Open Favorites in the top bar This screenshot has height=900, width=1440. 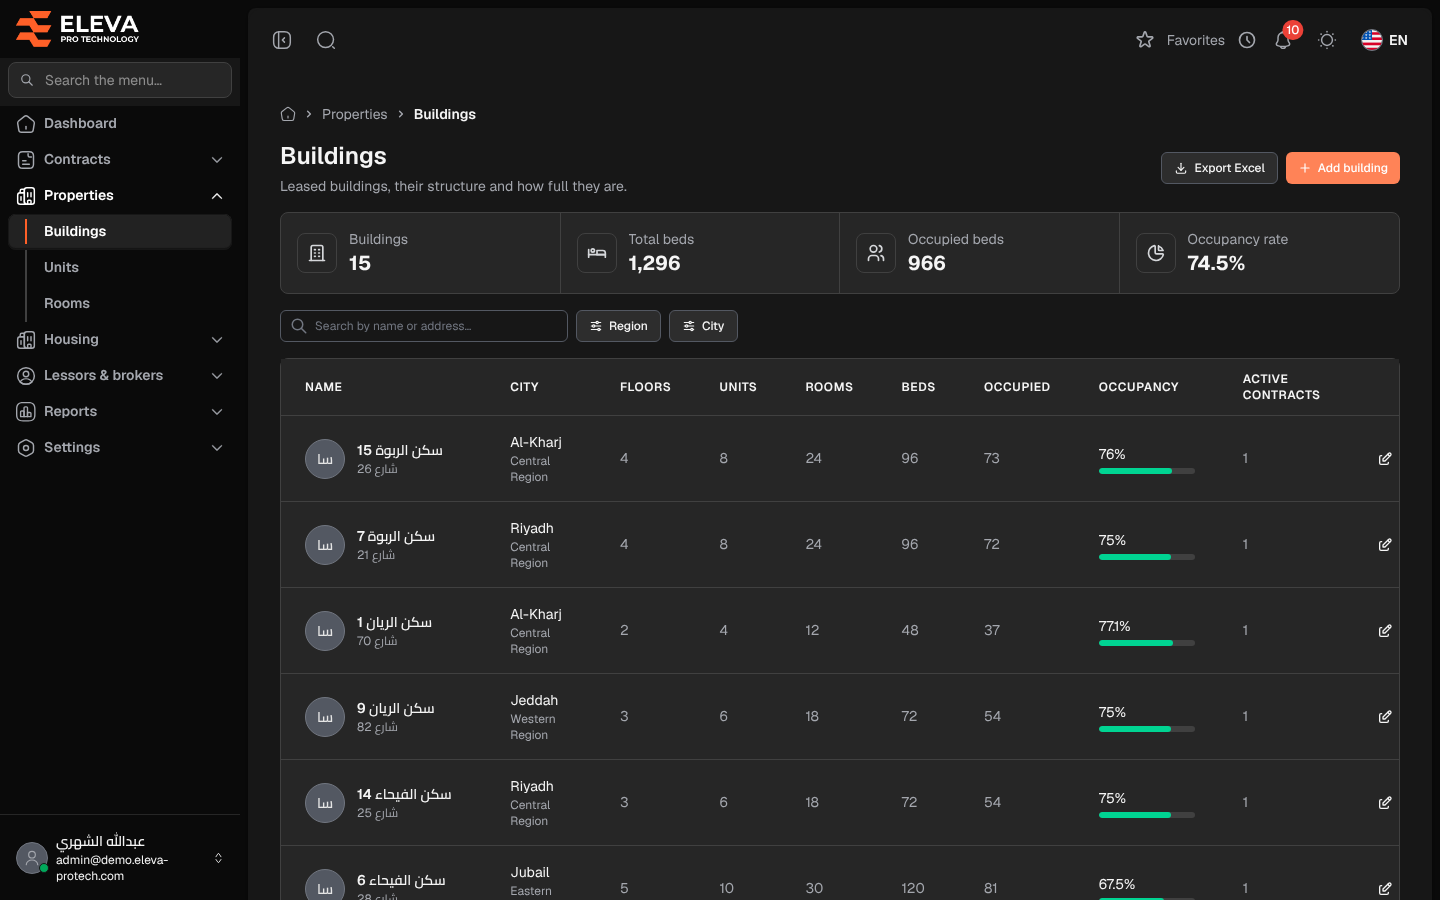(1180, 40)
